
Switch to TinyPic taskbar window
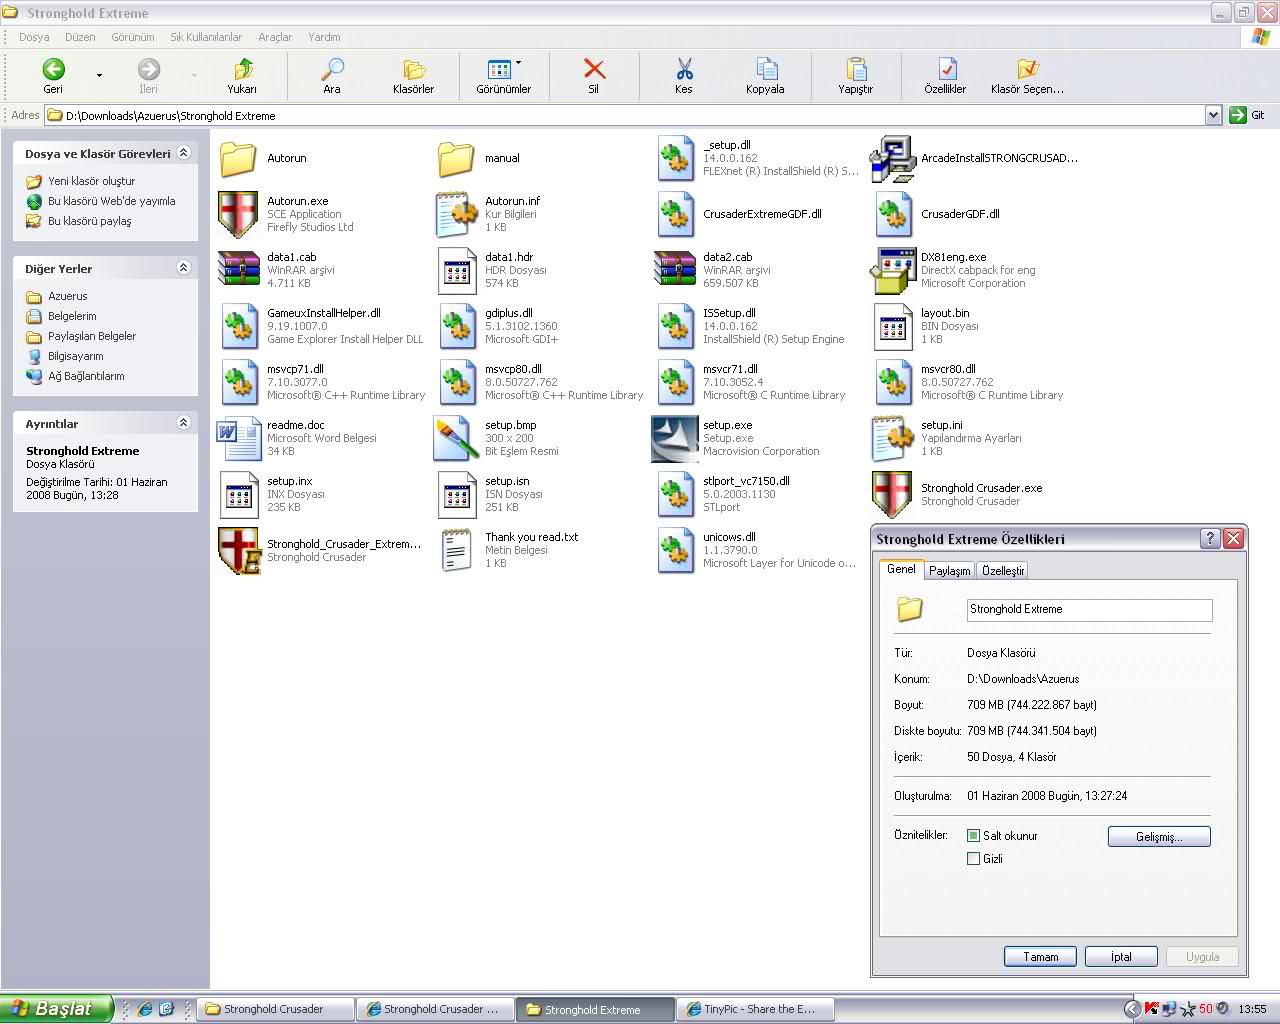click(755, 1009)
